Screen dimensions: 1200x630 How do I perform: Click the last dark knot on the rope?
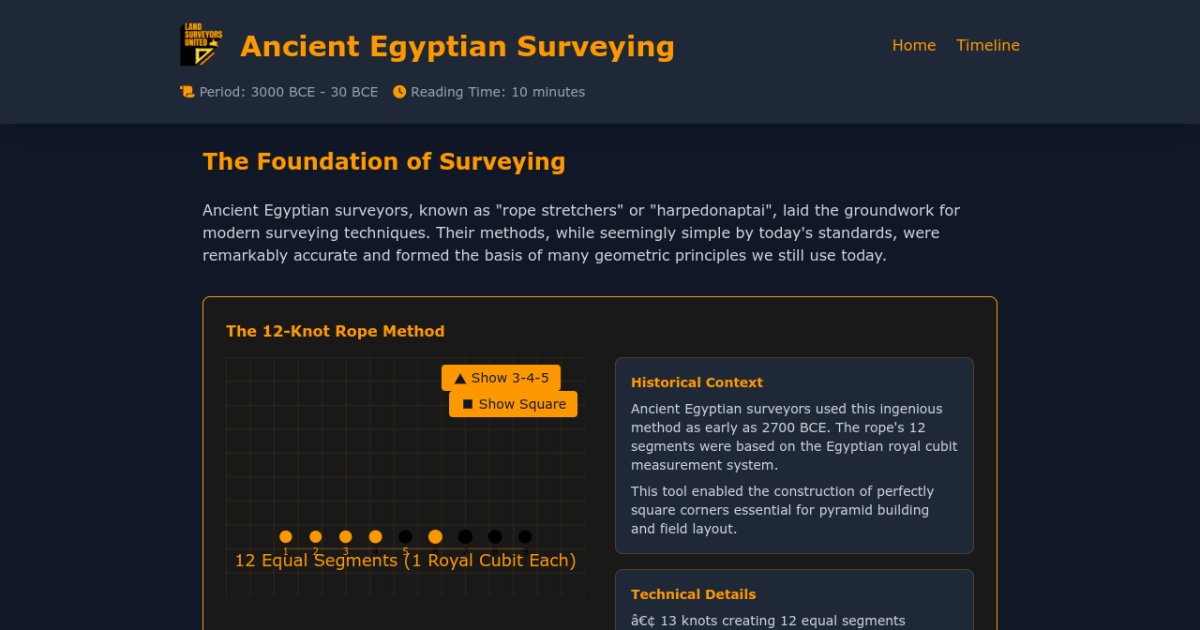(525, 537)
